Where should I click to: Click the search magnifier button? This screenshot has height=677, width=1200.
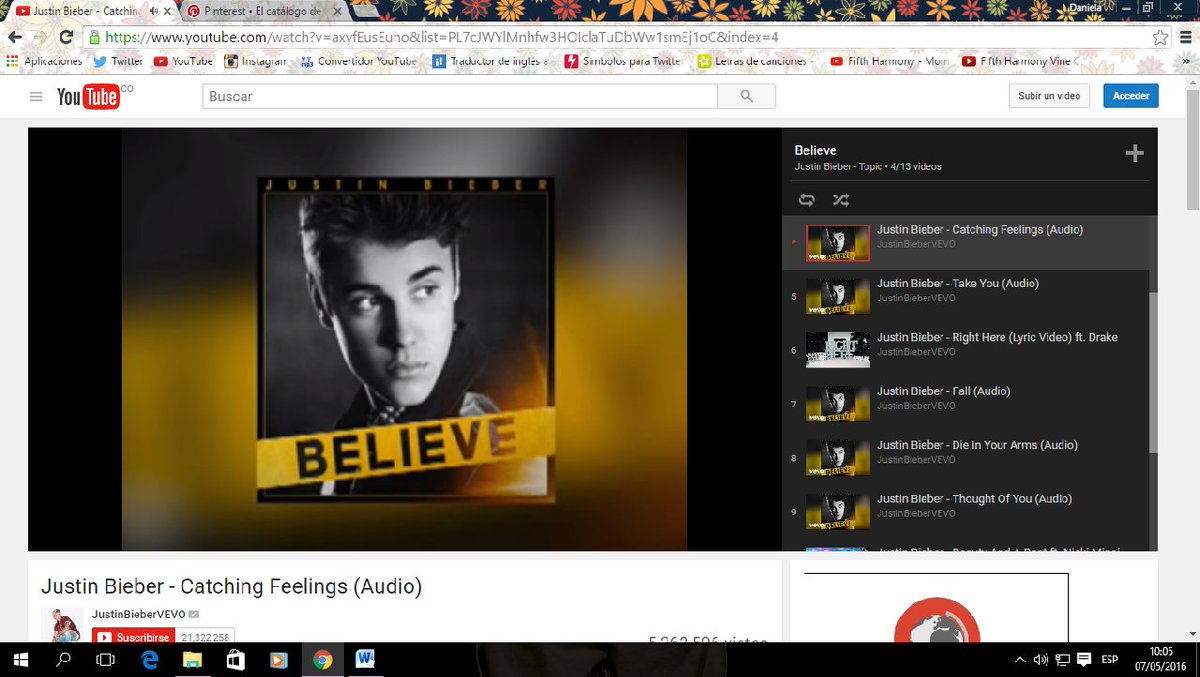click(746, 96)
